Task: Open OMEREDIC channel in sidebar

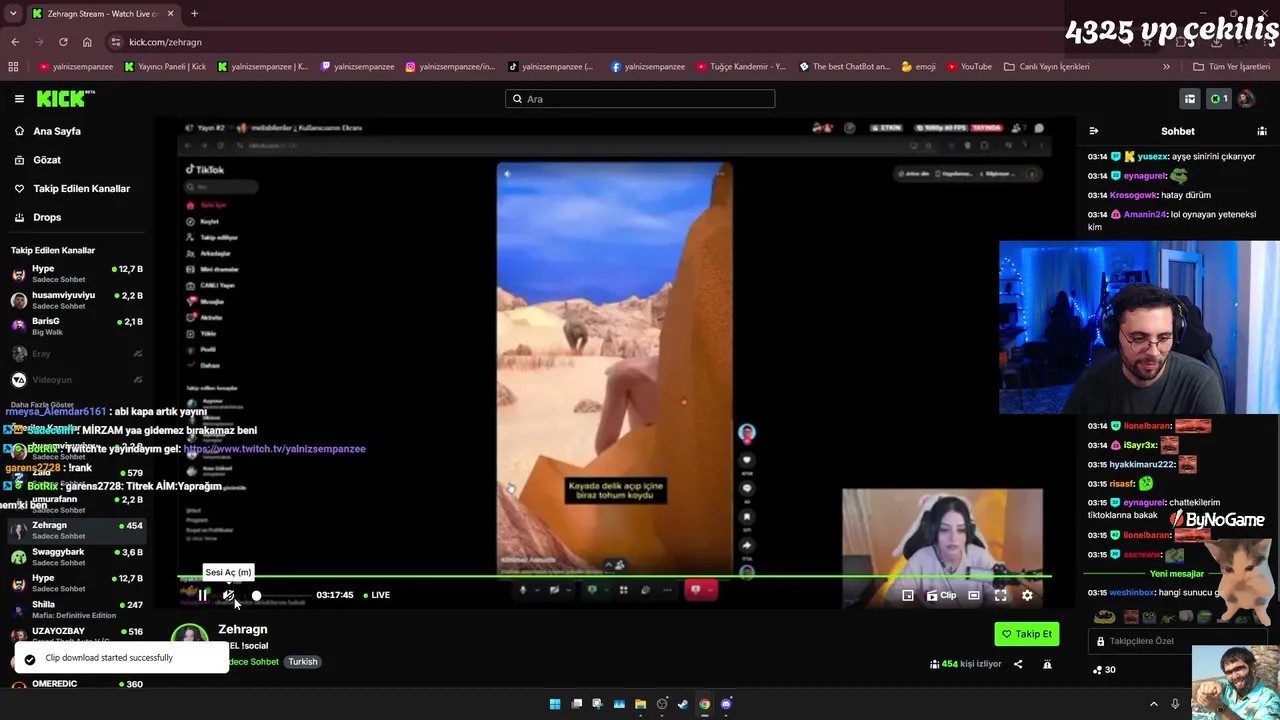Action: pyautogui.click(x=77, y=684)
